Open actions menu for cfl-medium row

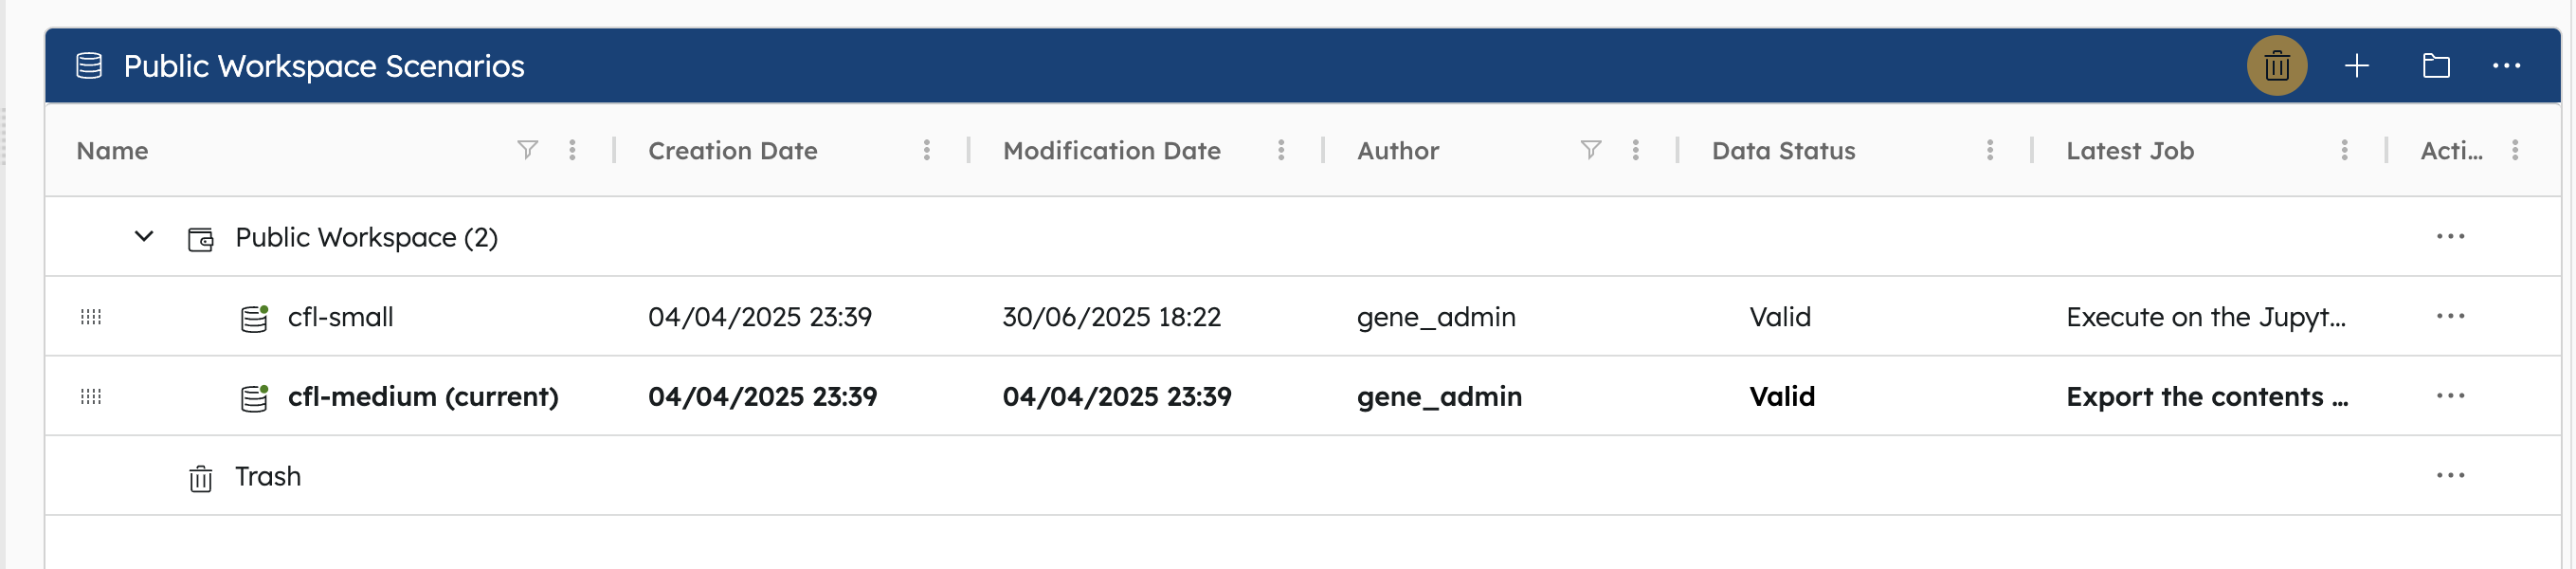(x=2450, y=396)
